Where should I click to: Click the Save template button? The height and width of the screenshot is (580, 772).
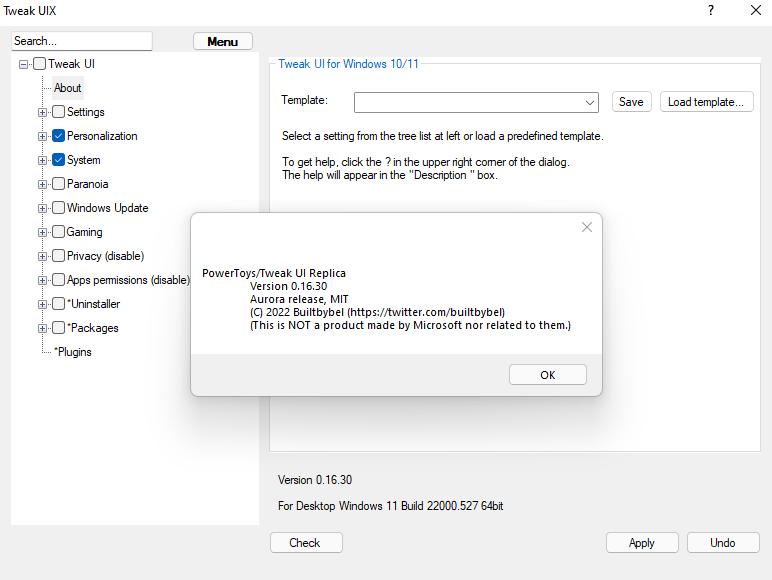click(x=631, y=102)
